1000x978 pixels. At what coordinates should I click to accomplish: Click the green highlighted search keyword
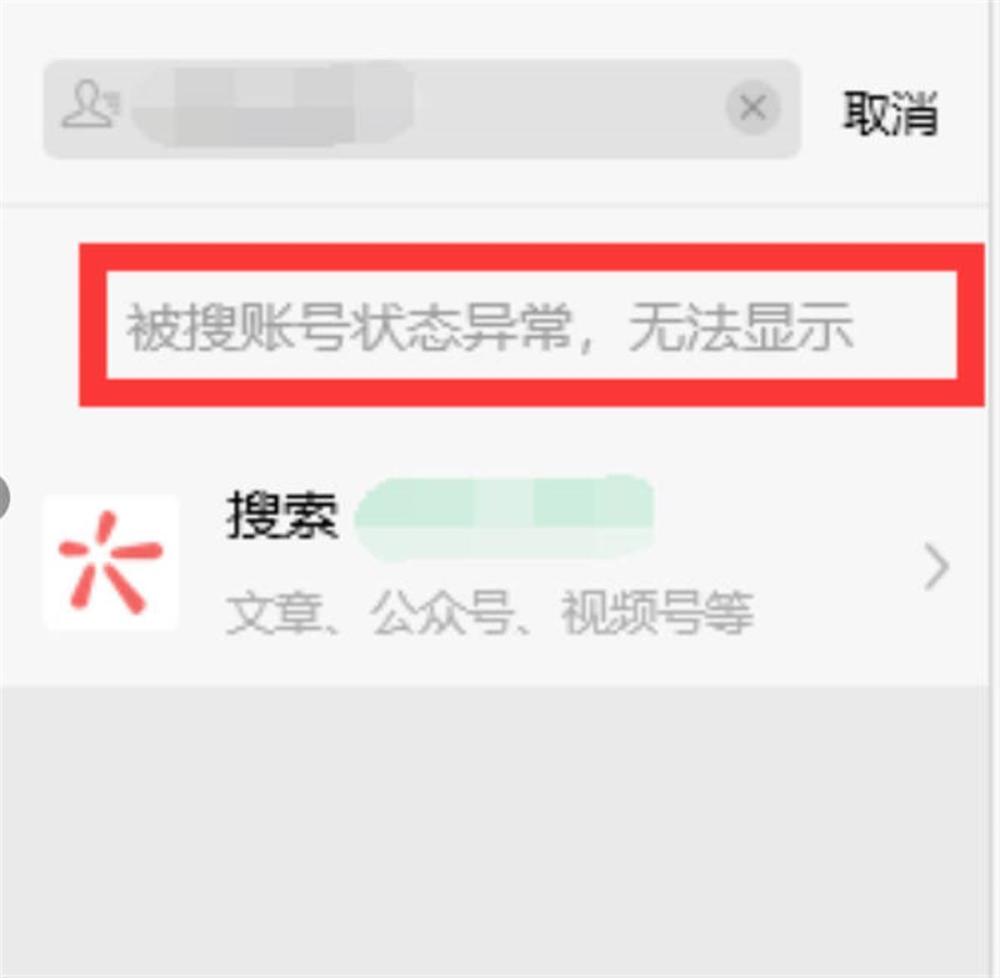505,519
